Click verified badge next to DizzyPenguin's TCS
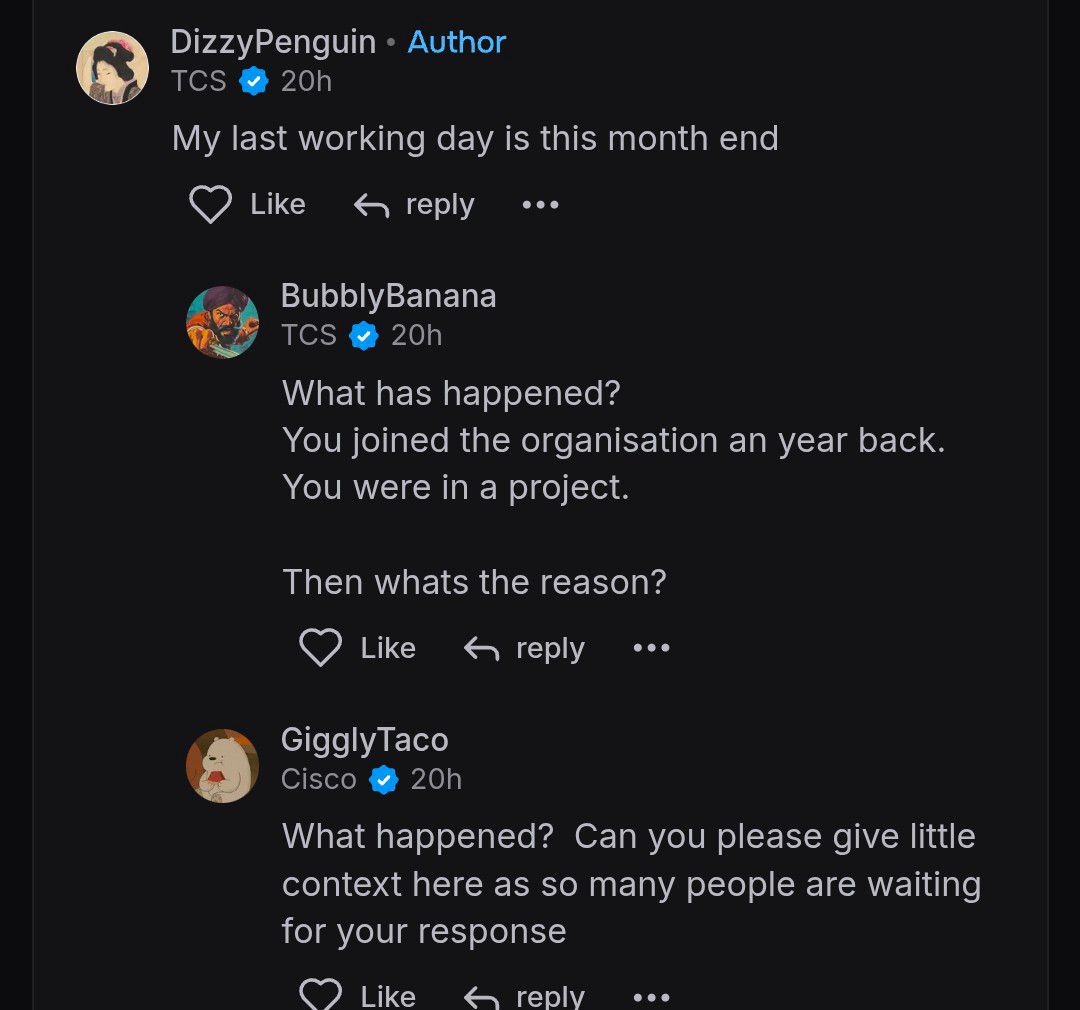This screenshot has width=1080, height=1010. (254, 81)
